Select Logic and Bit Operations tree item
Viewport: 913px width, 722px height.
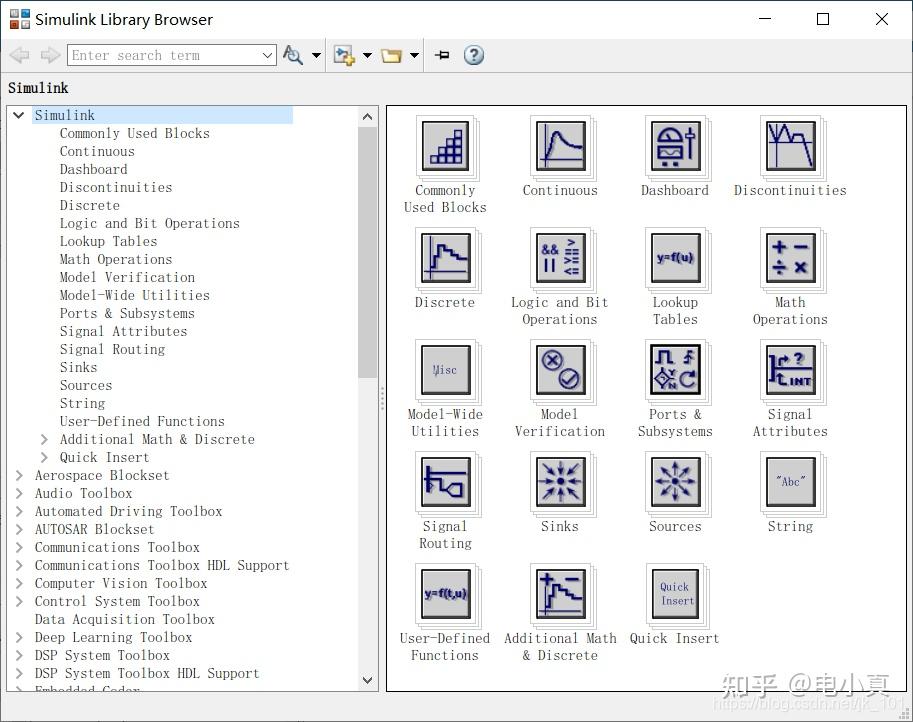click(150, 224)
